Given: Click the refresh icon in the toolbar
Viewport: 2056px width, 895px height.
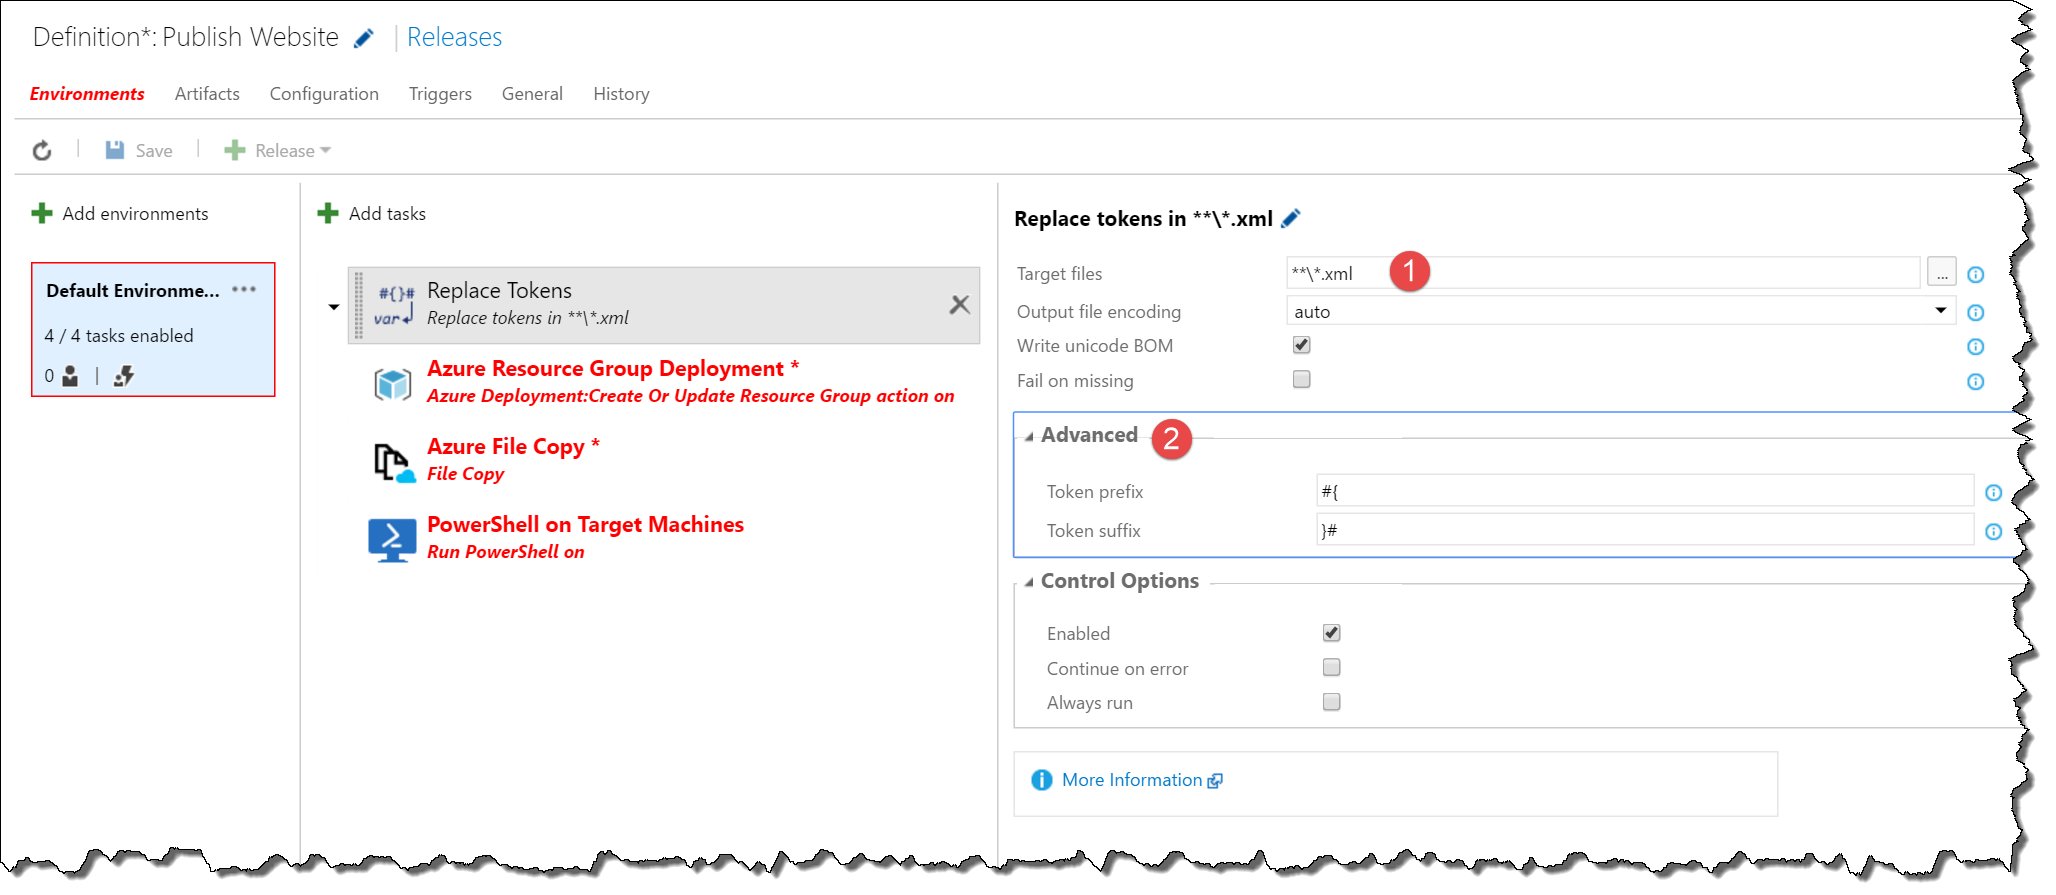Looking at the screenshot, I should tap(42, 151).
